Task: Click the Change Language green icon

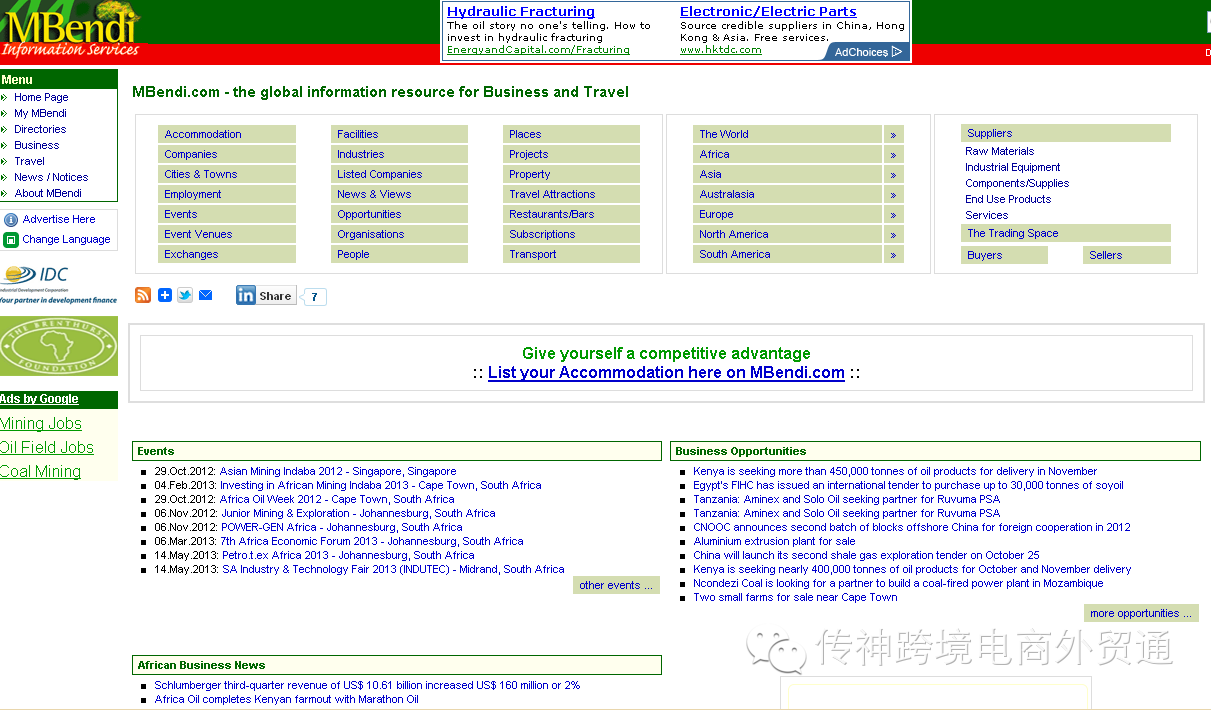Action: pyautogui.click(x=11, y=240)
